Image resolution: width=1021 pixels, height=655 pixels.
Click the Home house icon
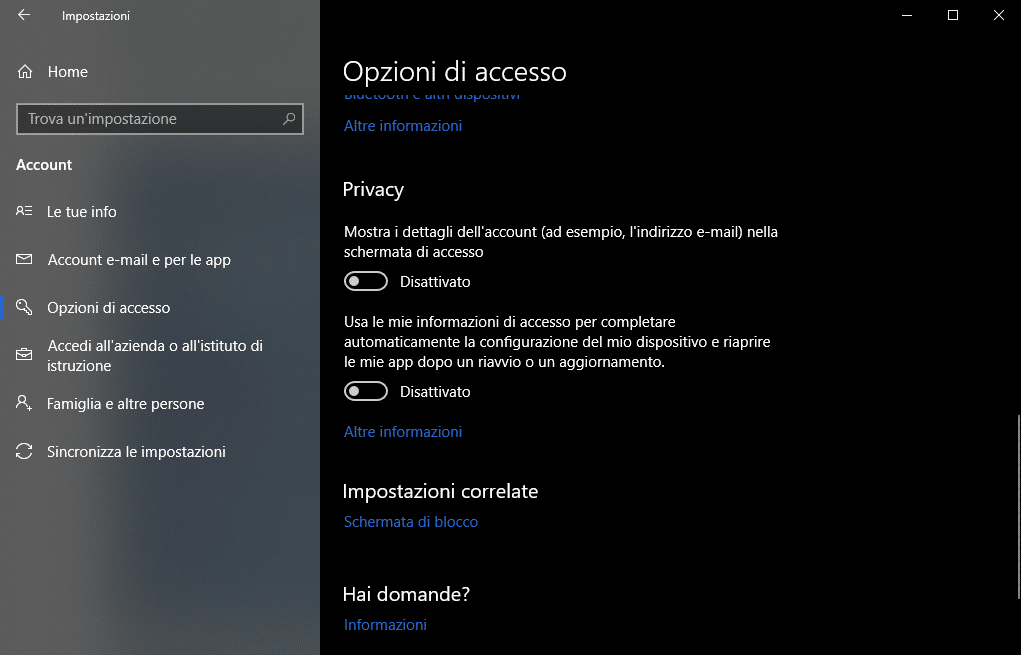[x=25, y=72]
